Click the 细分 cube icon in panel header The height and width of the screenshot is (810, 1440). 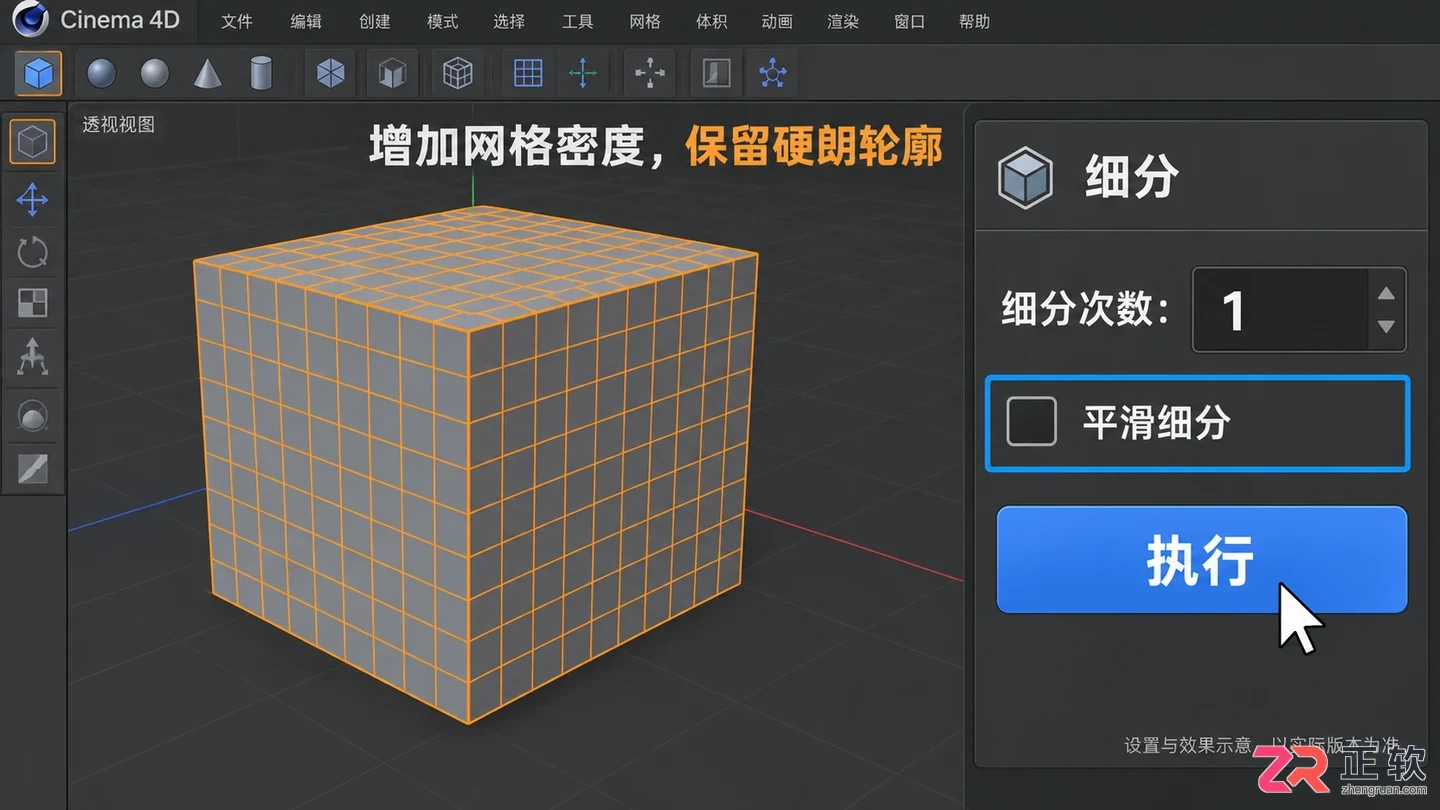click(1025, 178)
